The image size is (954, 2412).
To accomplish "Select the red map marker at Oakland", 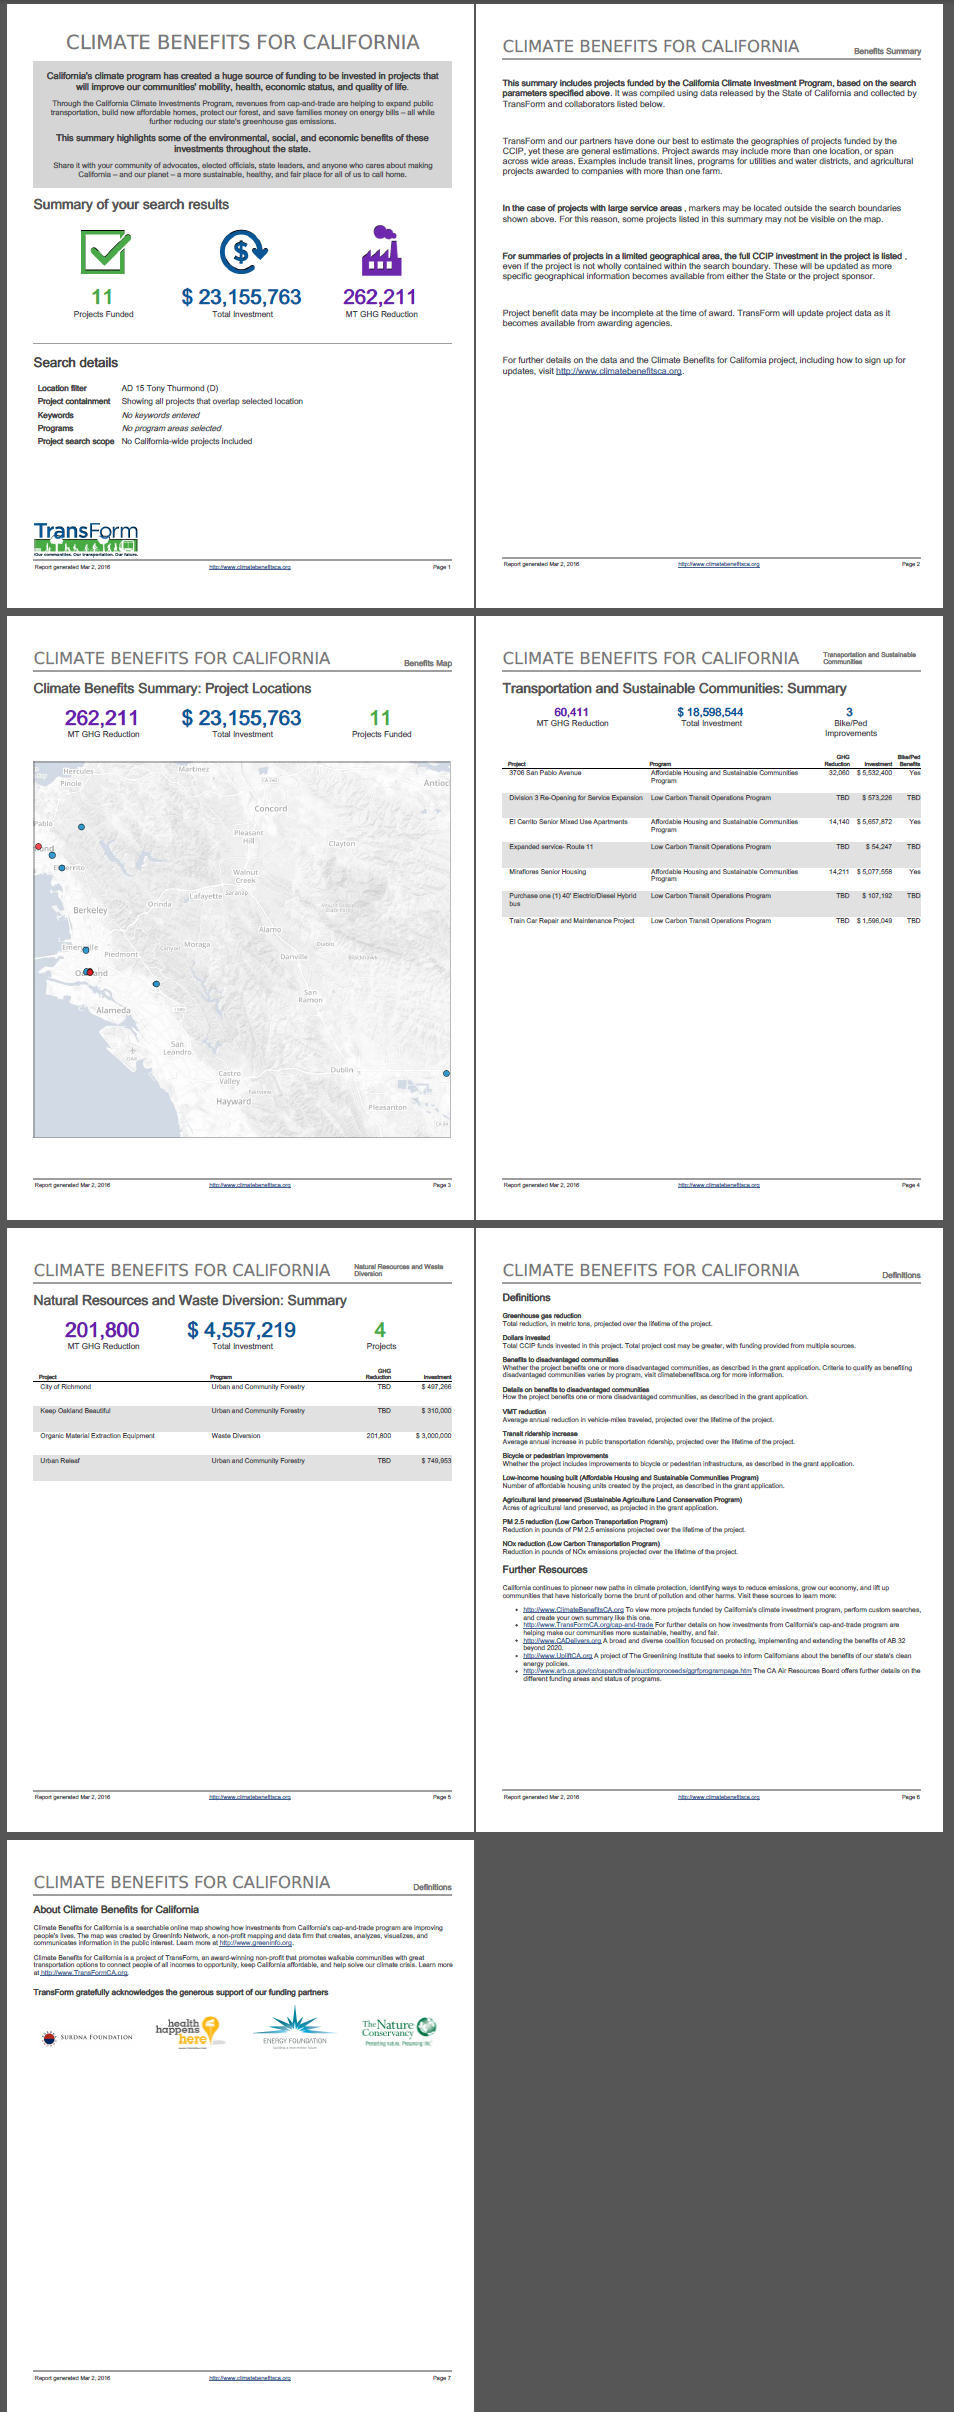I will click(x=89, y=972).
